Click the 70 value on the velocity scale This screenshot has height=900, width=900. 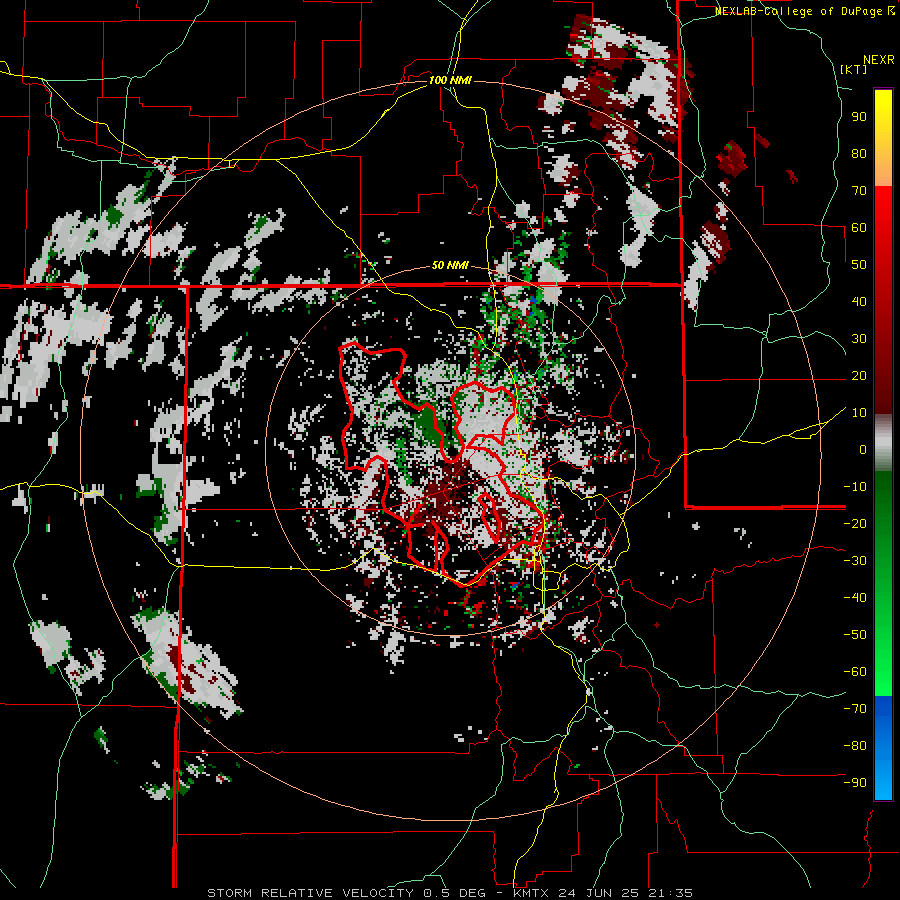pyautogui.click(x=859, y=191)
